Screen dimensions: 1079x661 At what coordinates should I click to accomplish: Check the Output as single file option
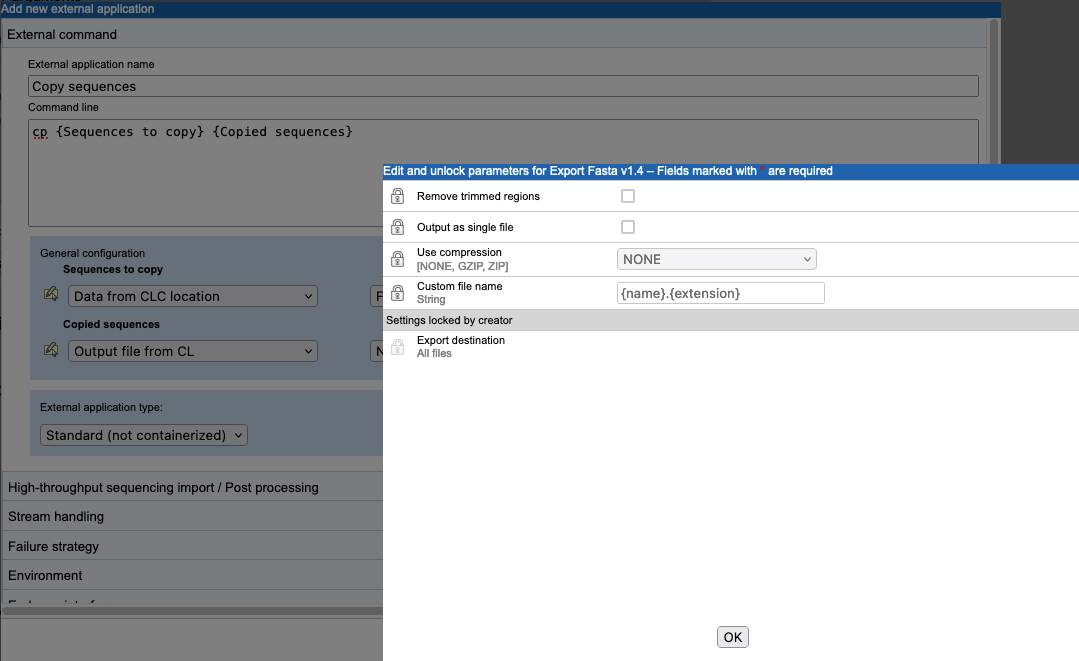point(628,227)
